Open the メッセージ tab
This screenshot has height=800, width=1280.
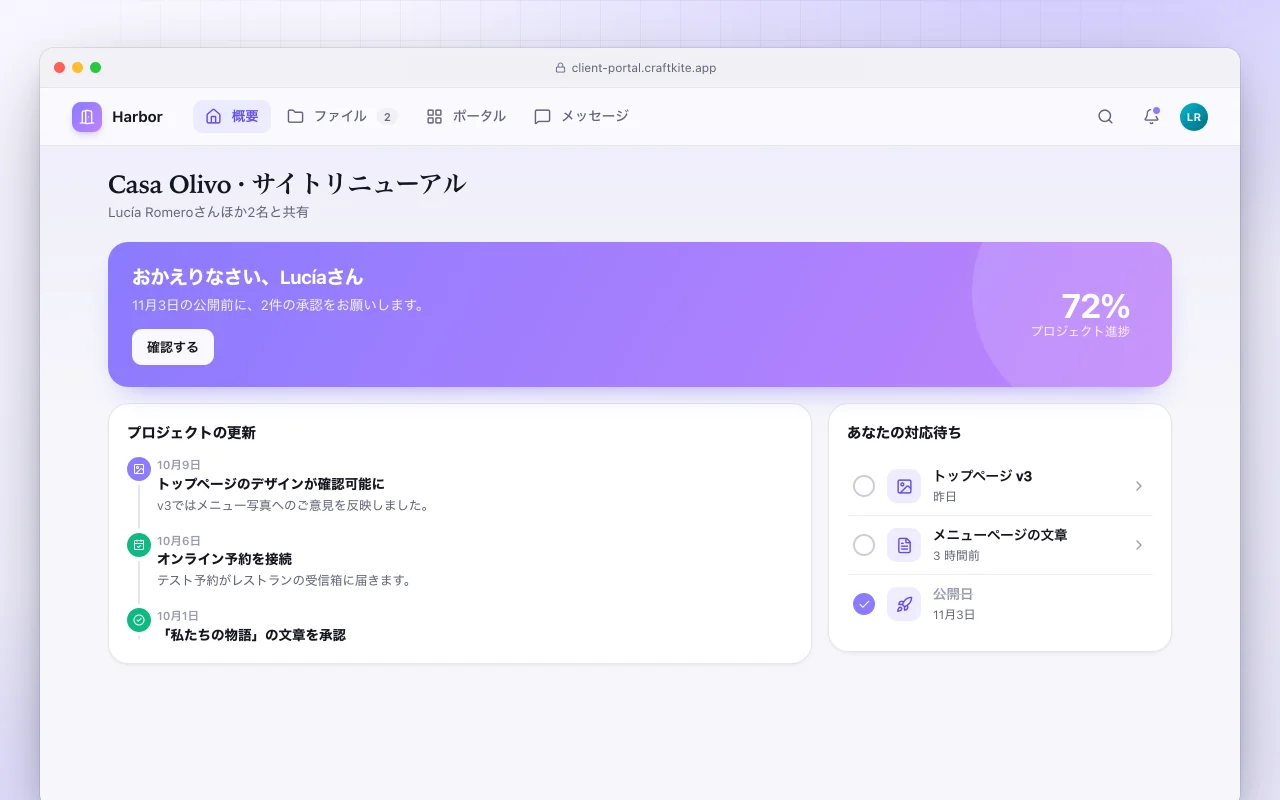click(581, 117)
